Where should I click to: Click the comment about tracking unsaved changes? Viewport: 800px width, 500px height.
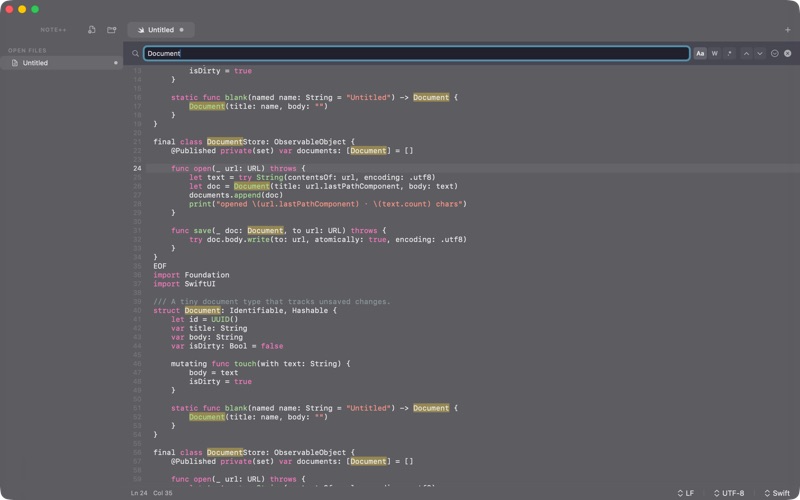coord(272,302)
